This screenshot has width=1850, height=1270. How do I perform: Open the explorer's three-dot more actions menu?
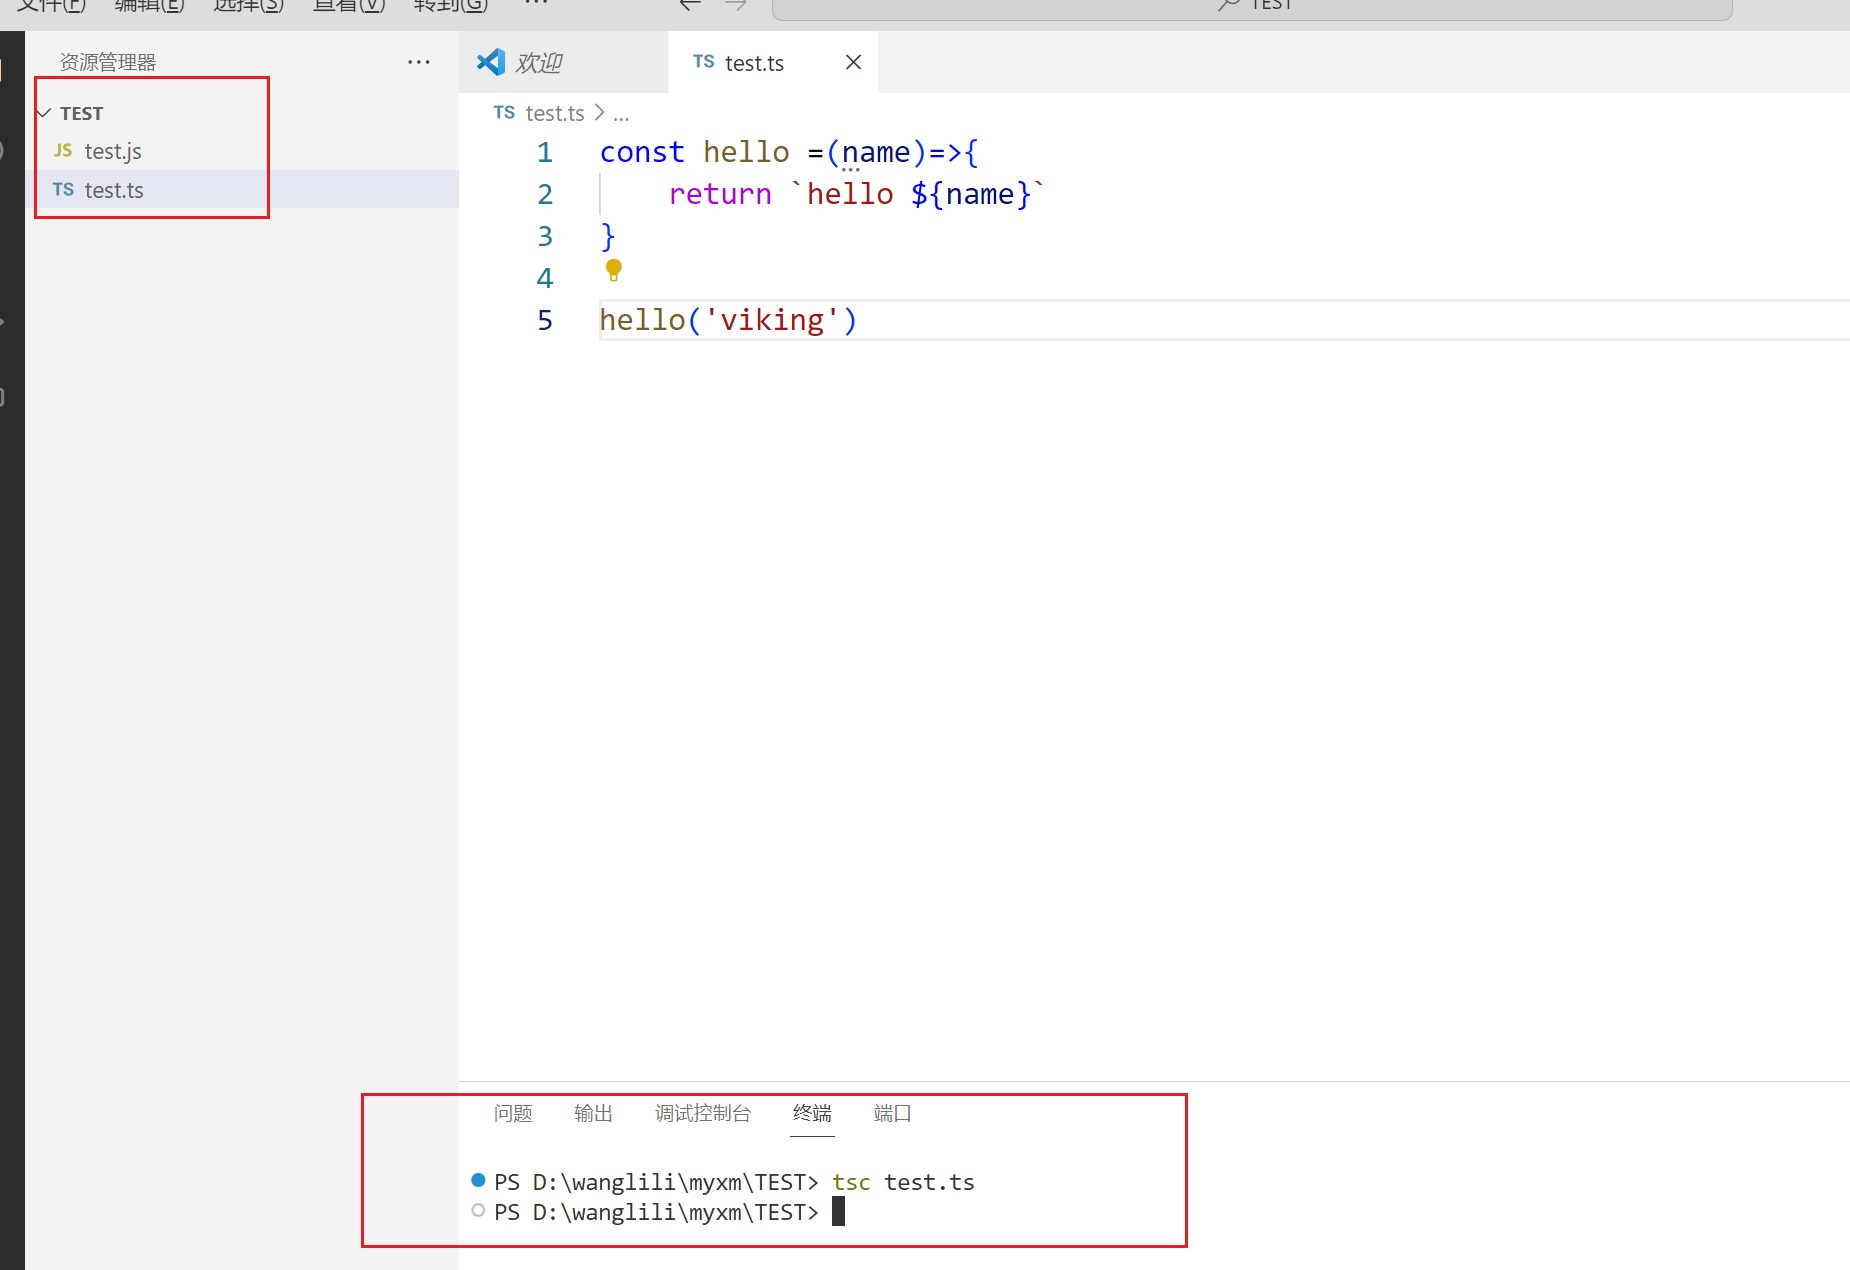click(x=418, y=63)
